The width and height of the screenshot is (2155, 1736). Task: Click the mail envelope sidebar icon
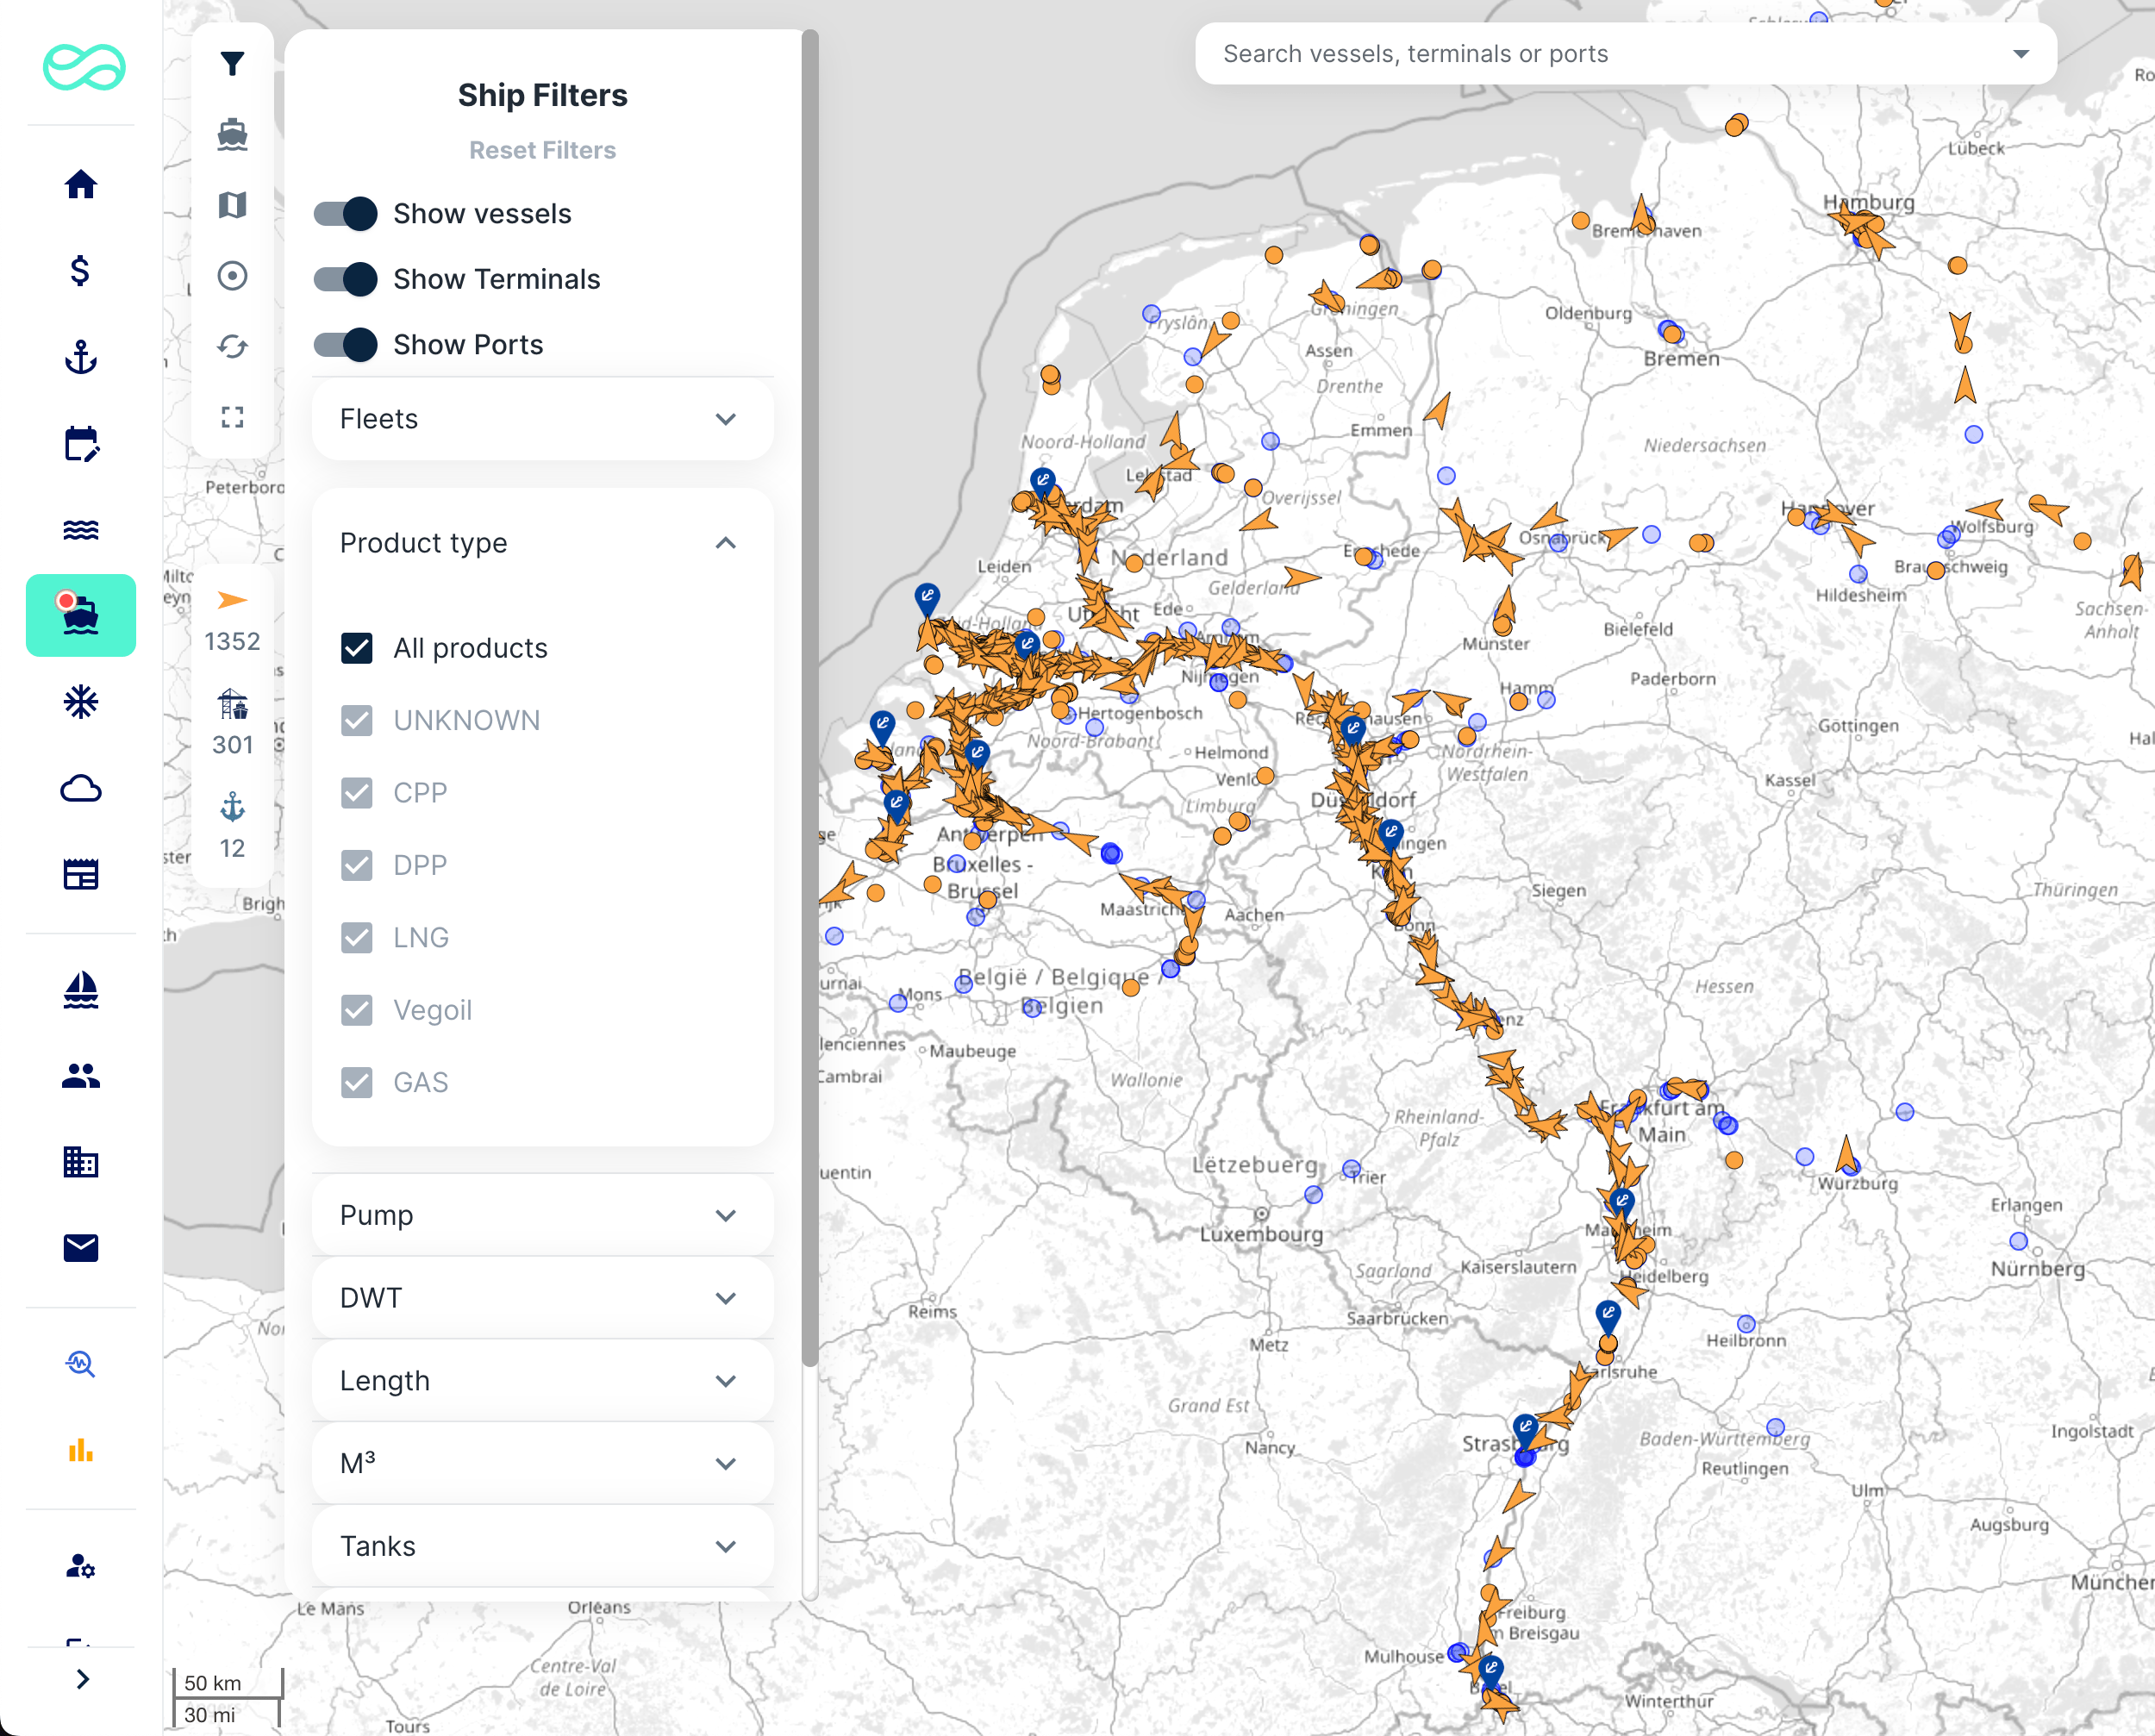(81, 1247)
